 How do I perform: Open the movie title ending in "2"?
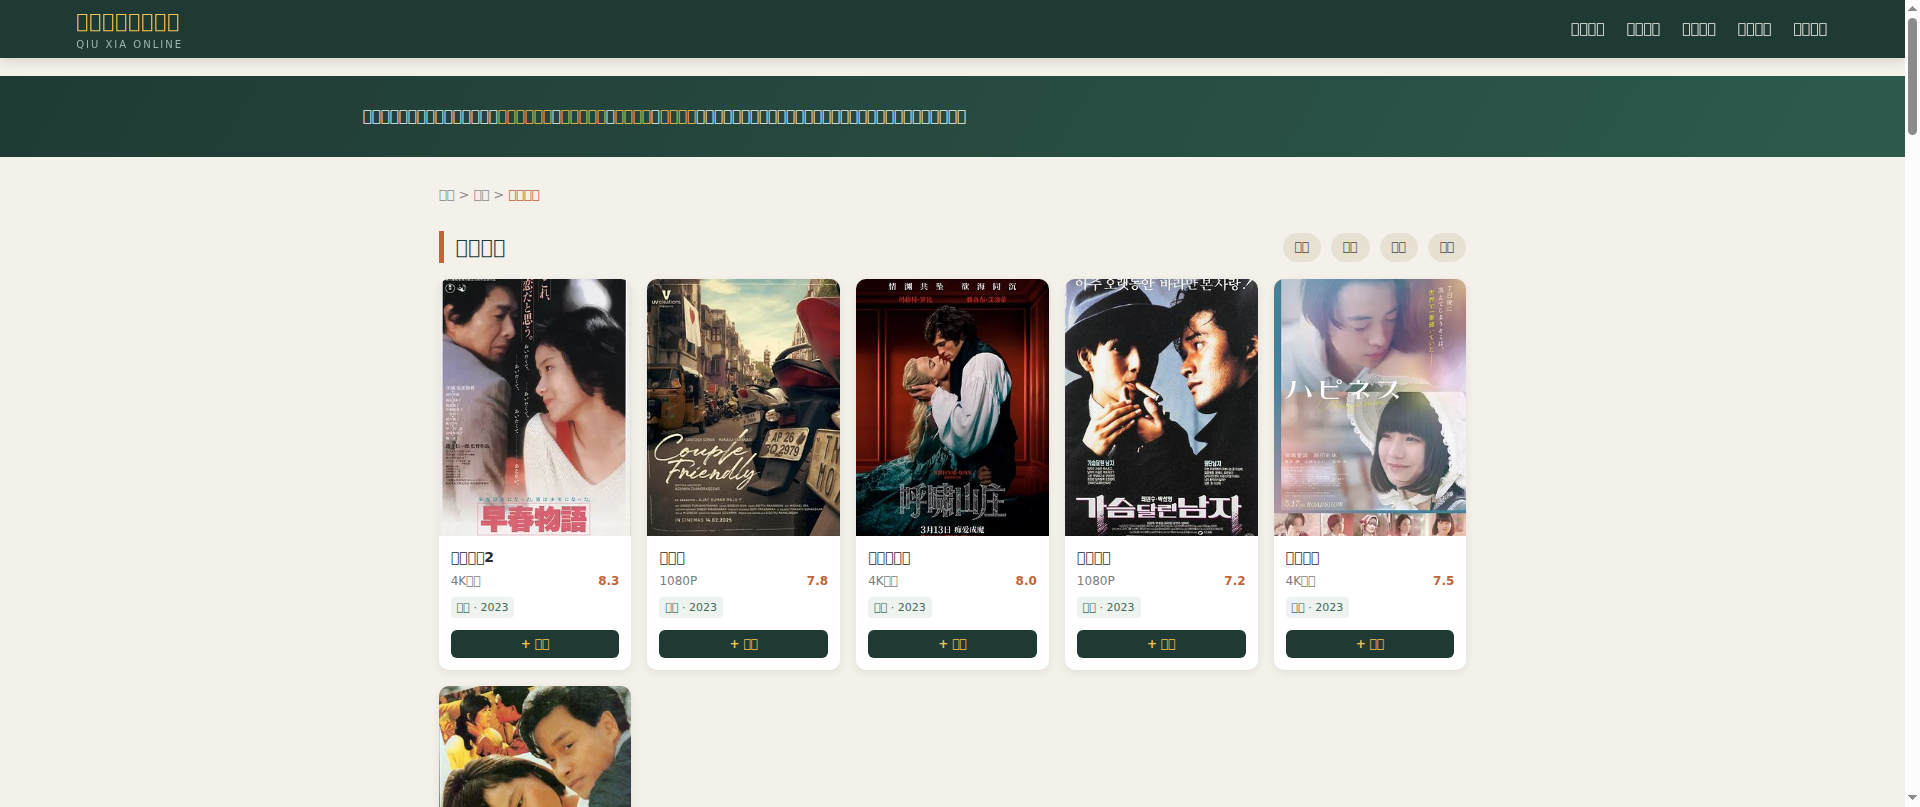[472, 558]
